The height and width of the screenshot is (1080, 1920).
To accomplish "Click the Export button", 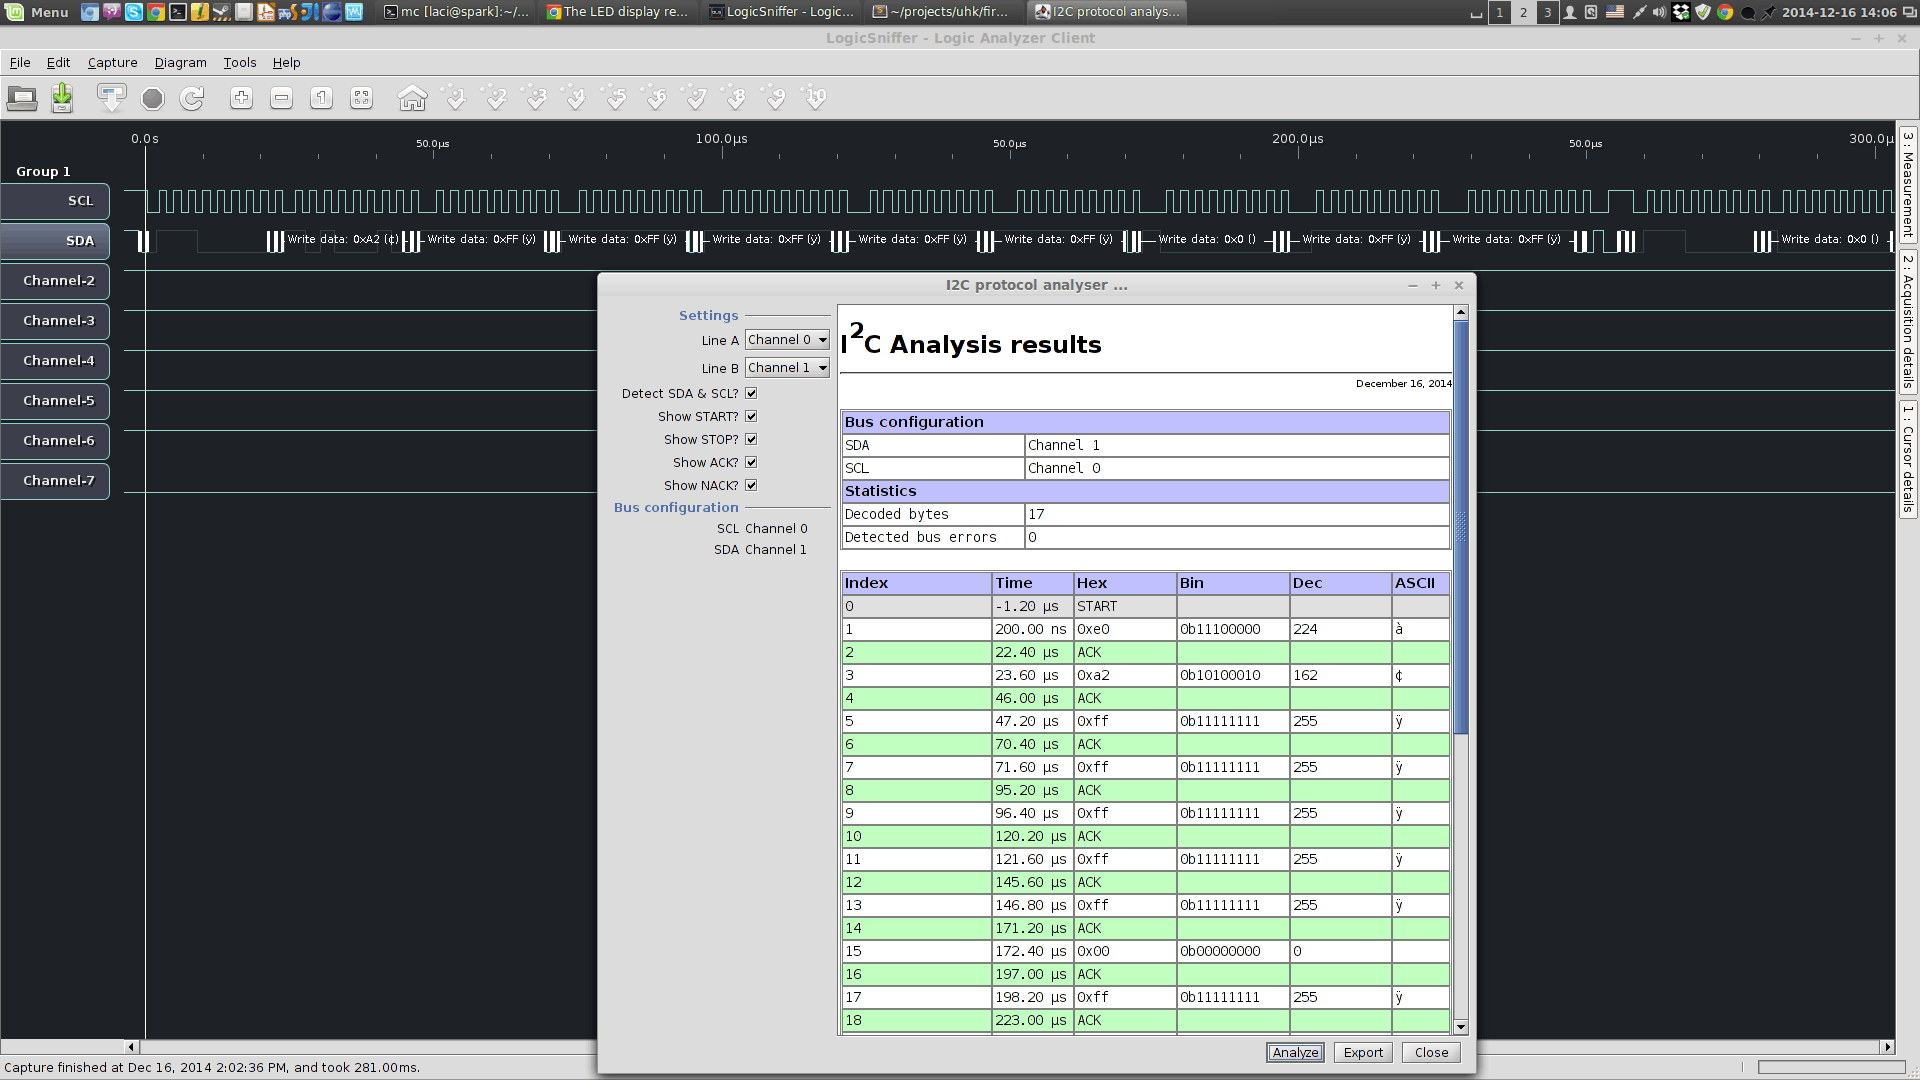I will (x=1363, y=1053).
